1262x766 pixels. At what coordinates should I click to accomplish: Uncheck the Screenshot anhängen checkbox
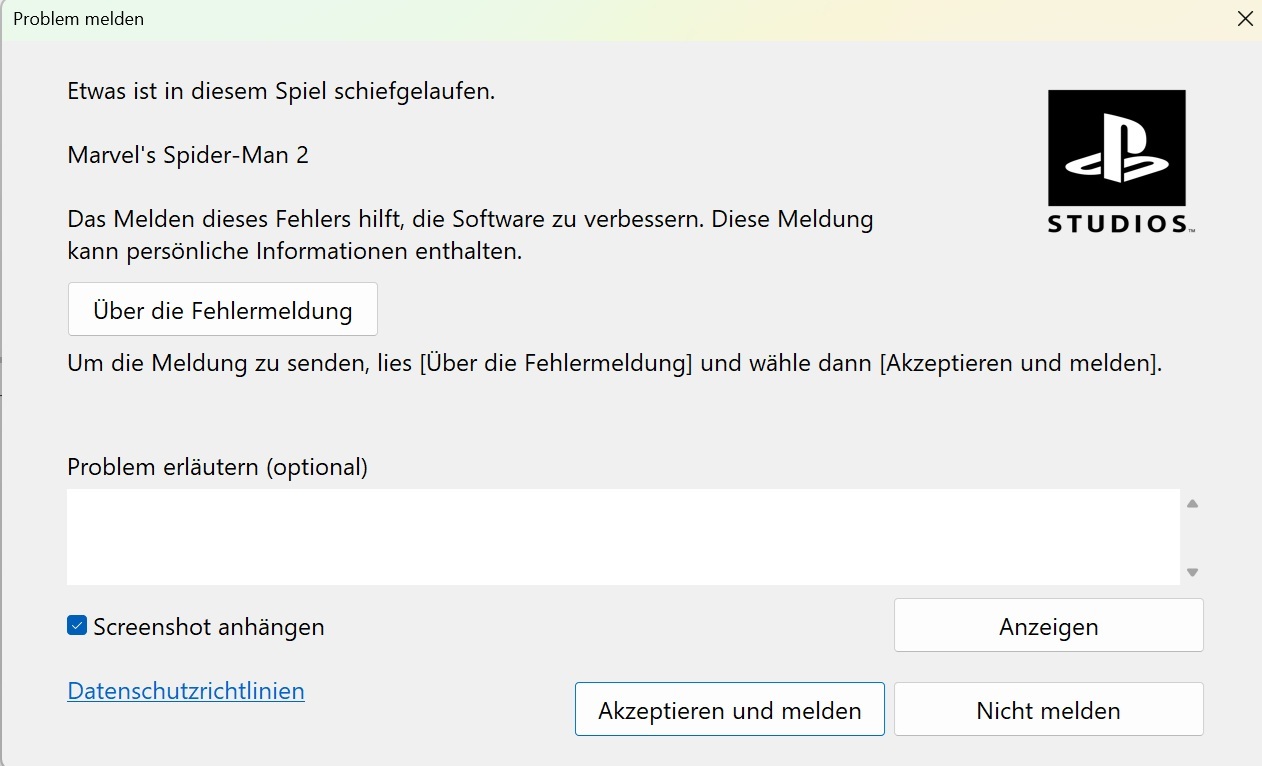click(x=77, y=626)
